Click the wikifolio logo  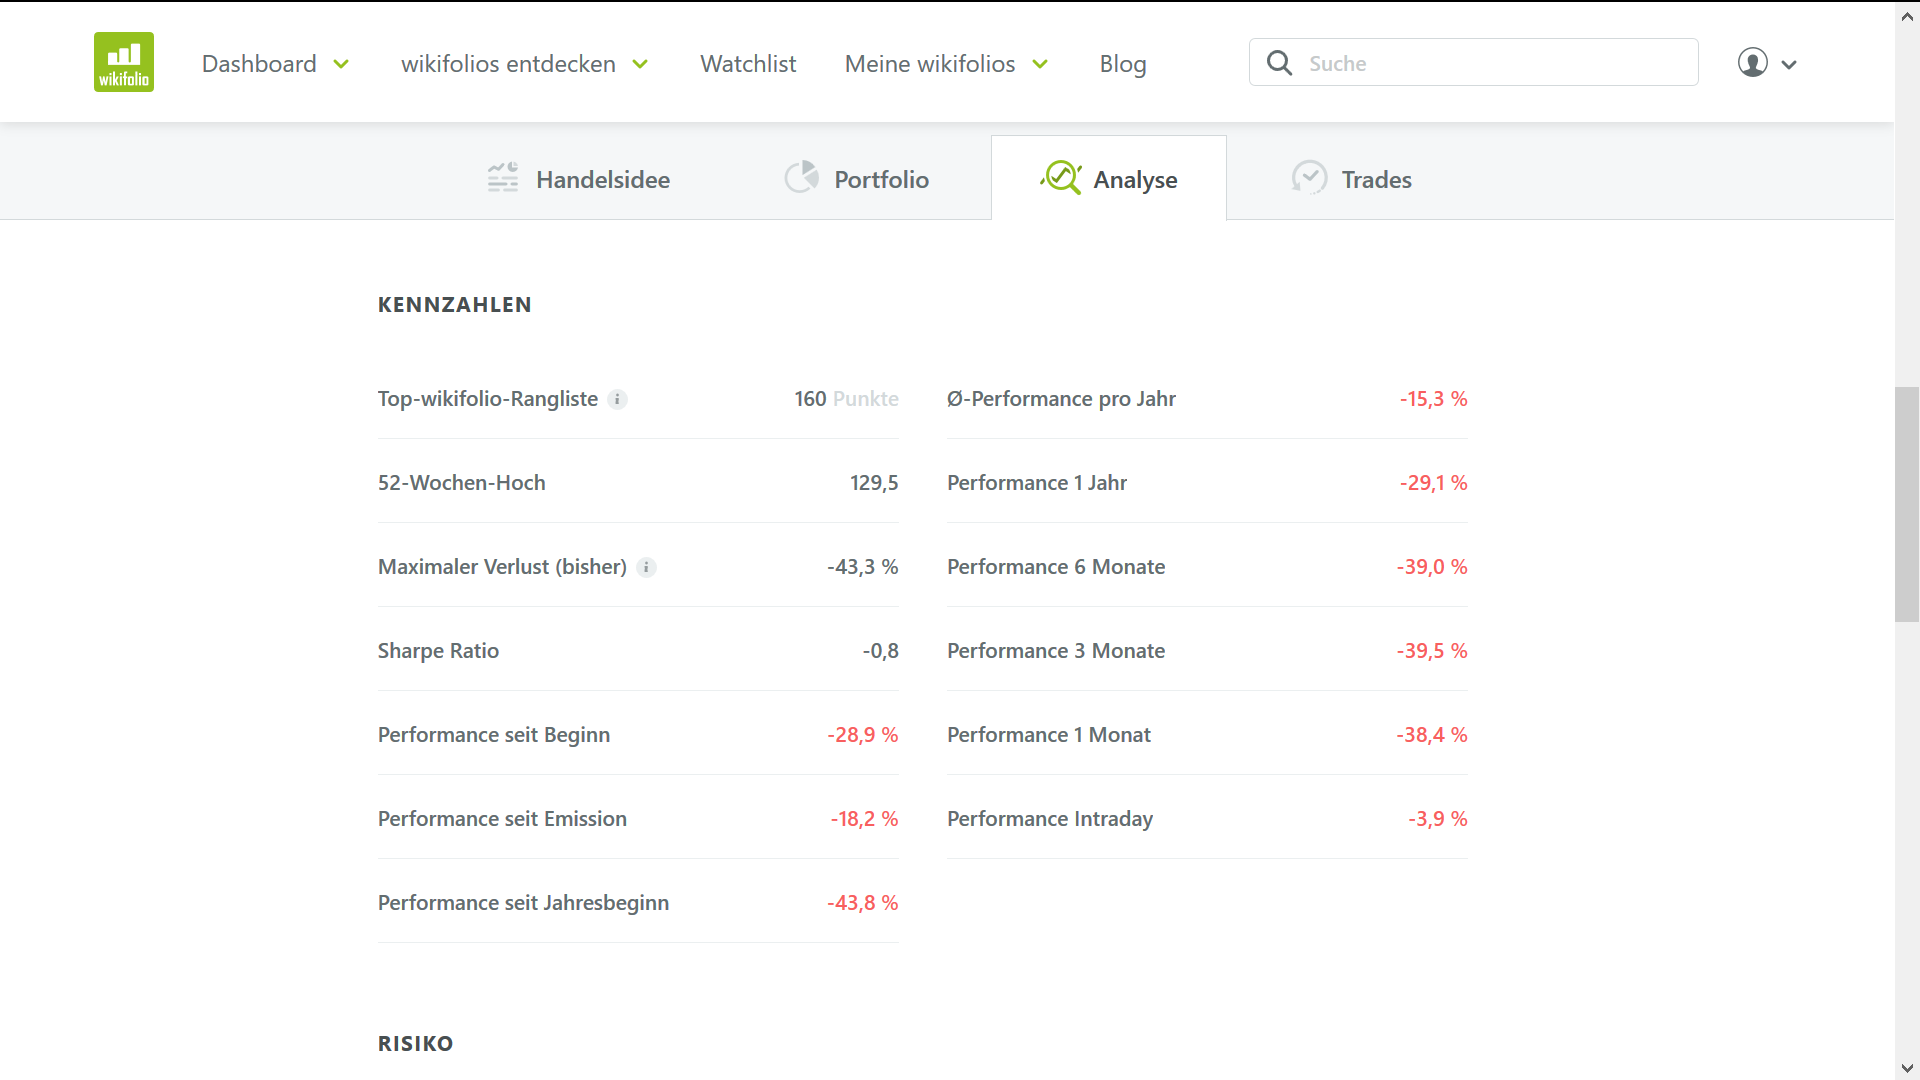point(124,62)
